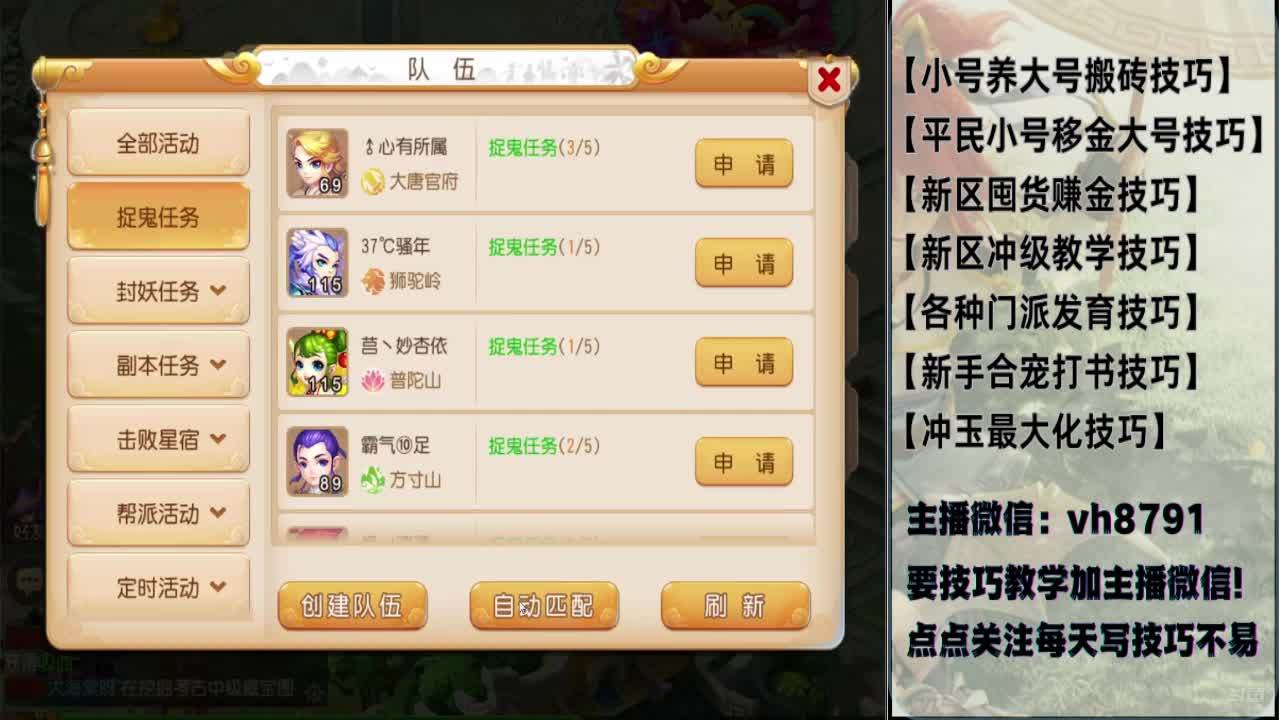This screenshot has width=1280, height=720.
Task: Select the 捉鬼任务 tab
Action: click(159, 217)
